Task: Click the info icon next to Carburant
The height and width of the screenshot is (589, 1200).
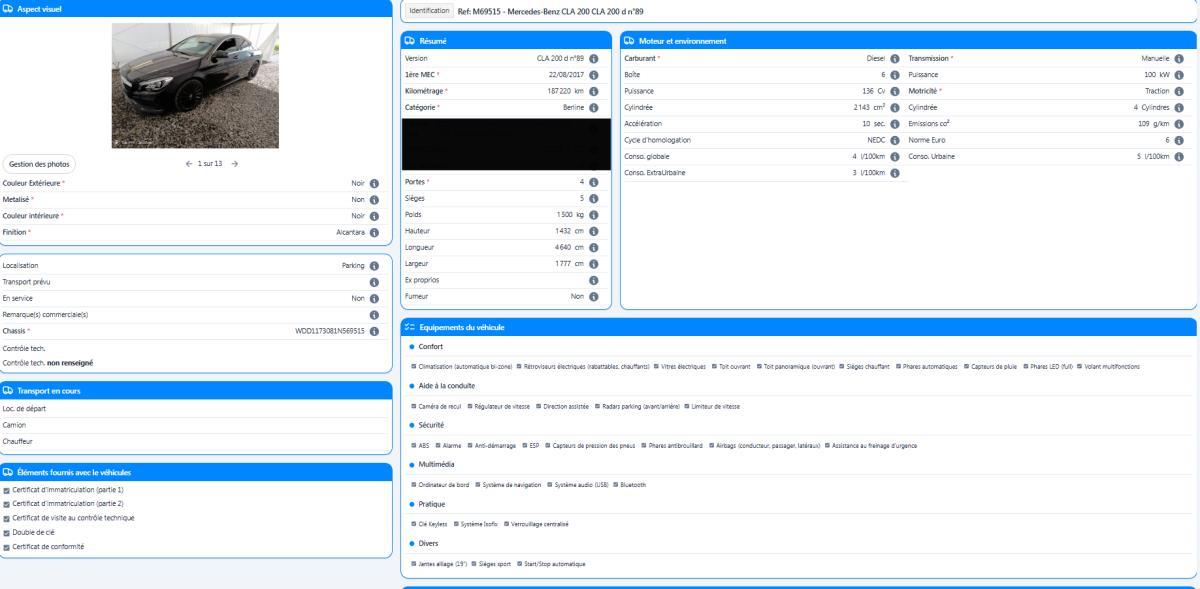Action: point(895,59)
